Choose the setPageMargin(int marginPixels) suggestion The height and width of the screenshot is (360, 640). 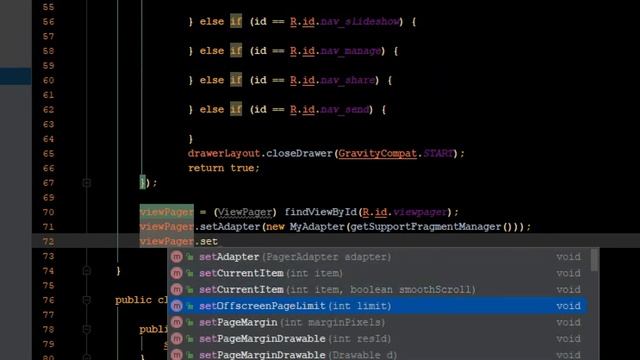(x=378, y=322)
